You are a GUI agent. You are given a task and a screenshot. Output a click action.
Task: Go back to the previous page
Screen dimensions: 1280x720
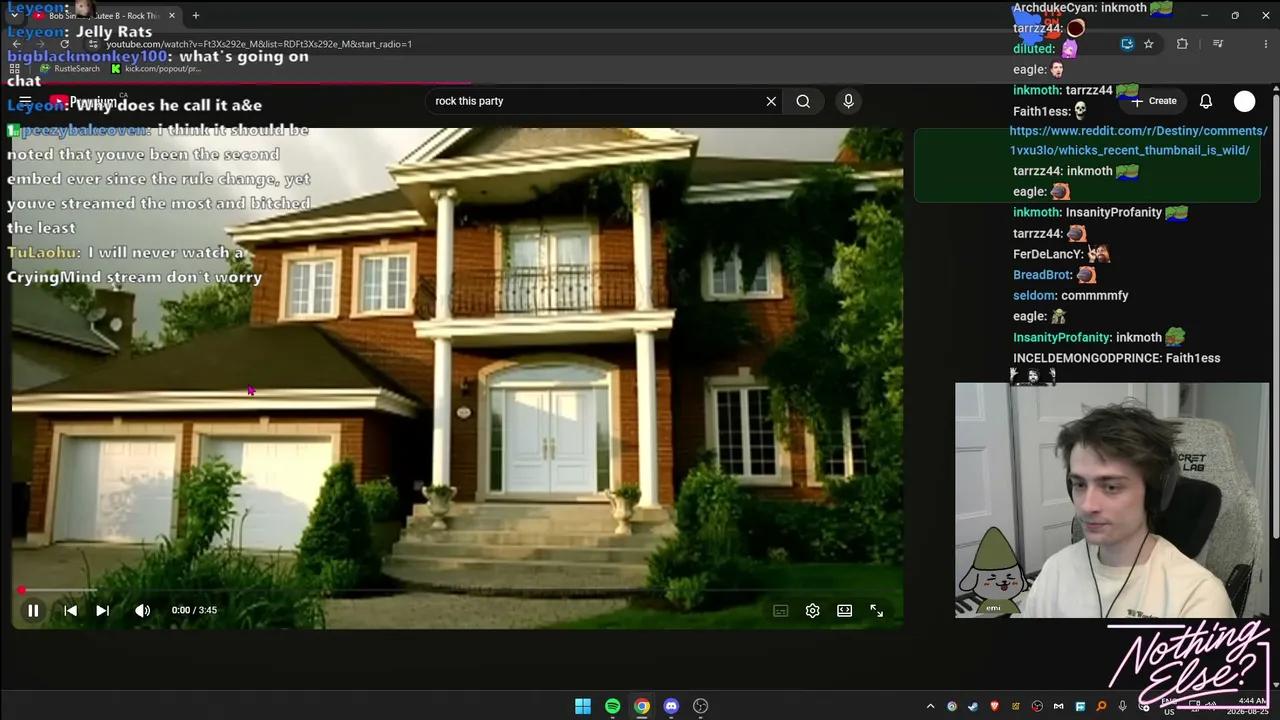[17, 44]
